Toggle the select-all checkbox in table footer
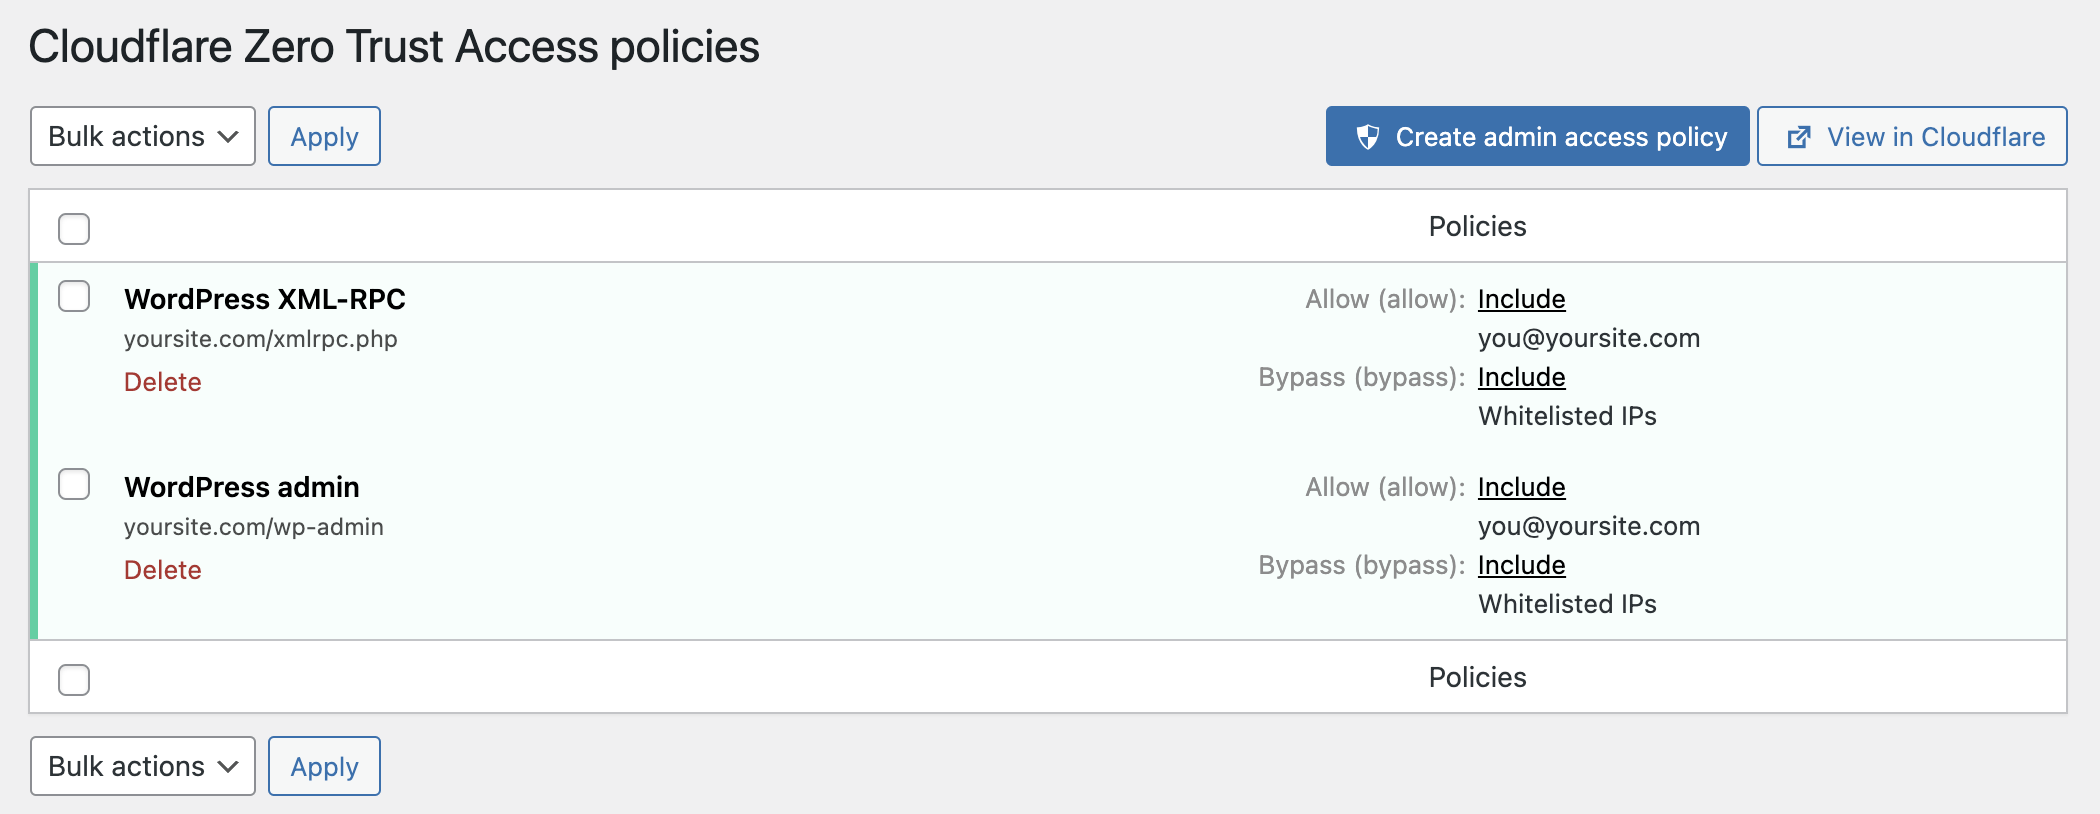2100x814 pixels. click(x=74, y=680)
